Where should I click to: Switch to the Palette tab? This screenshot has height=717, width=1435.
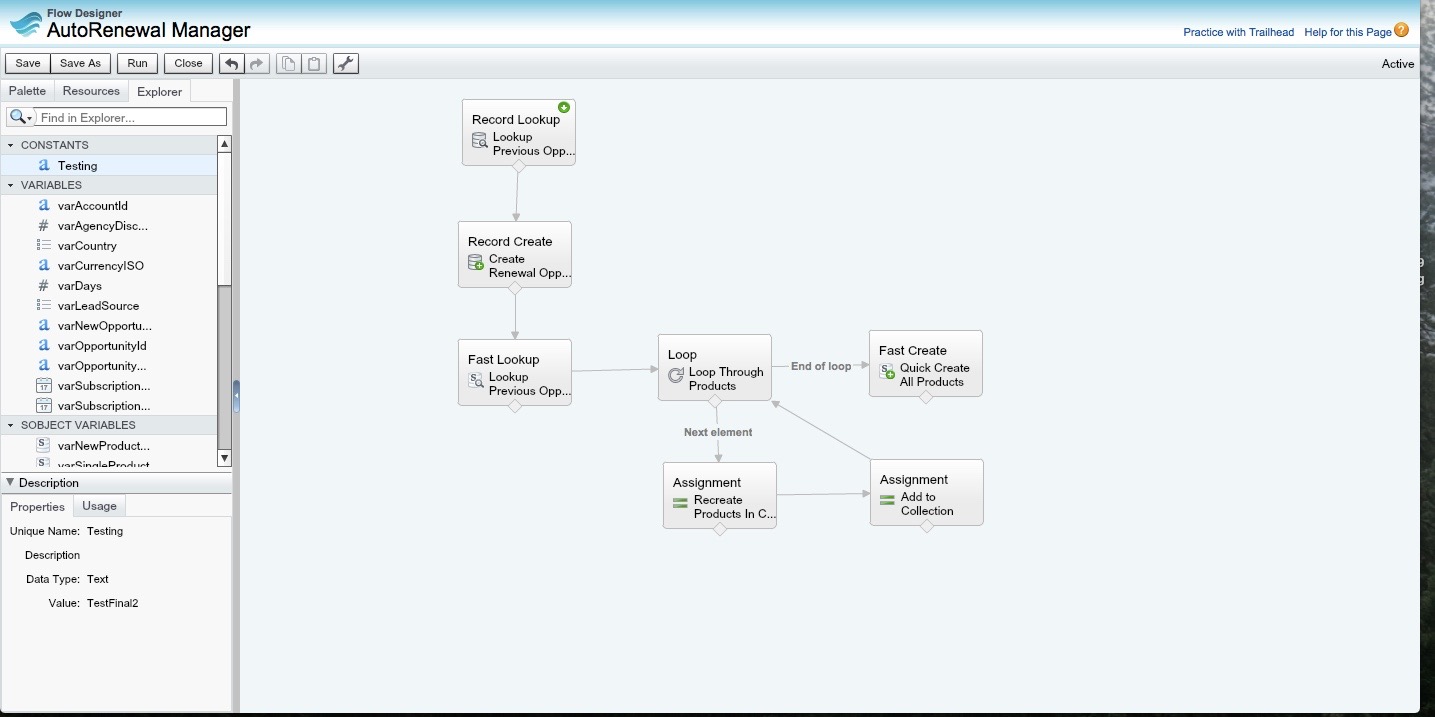pyautogui.click(x=27, y=91)
